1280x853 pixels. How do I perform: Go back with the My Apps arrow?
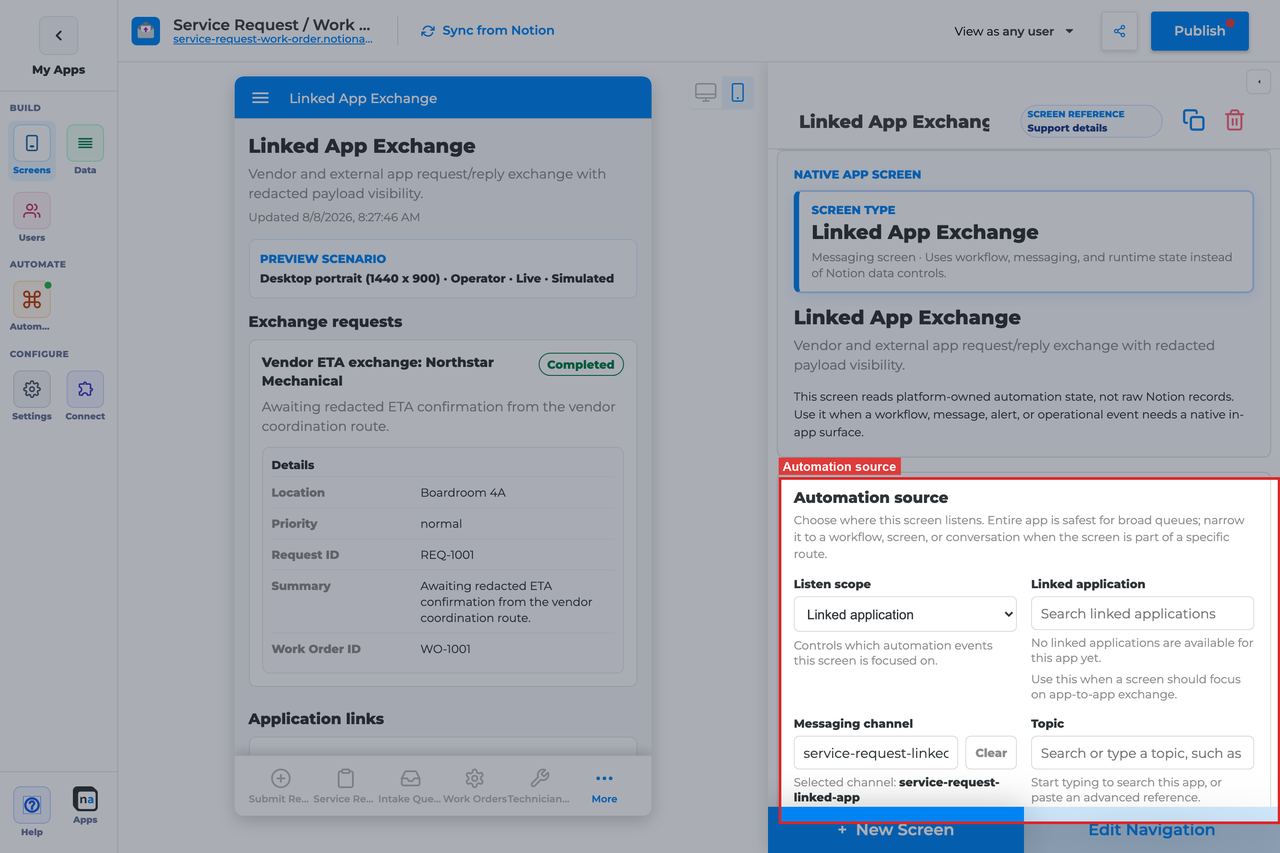click(x=58, y=36)
